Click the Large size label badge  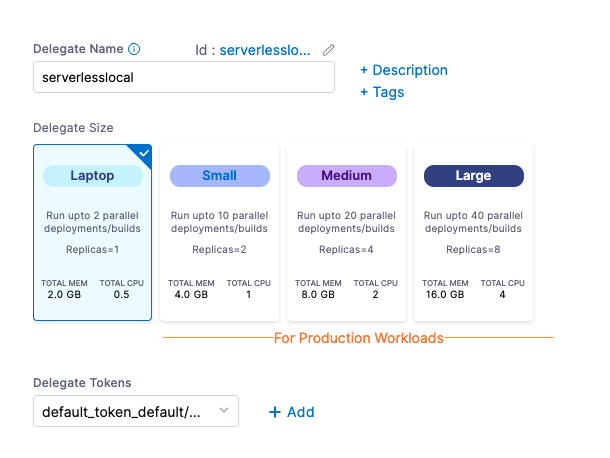click(473, 176)
